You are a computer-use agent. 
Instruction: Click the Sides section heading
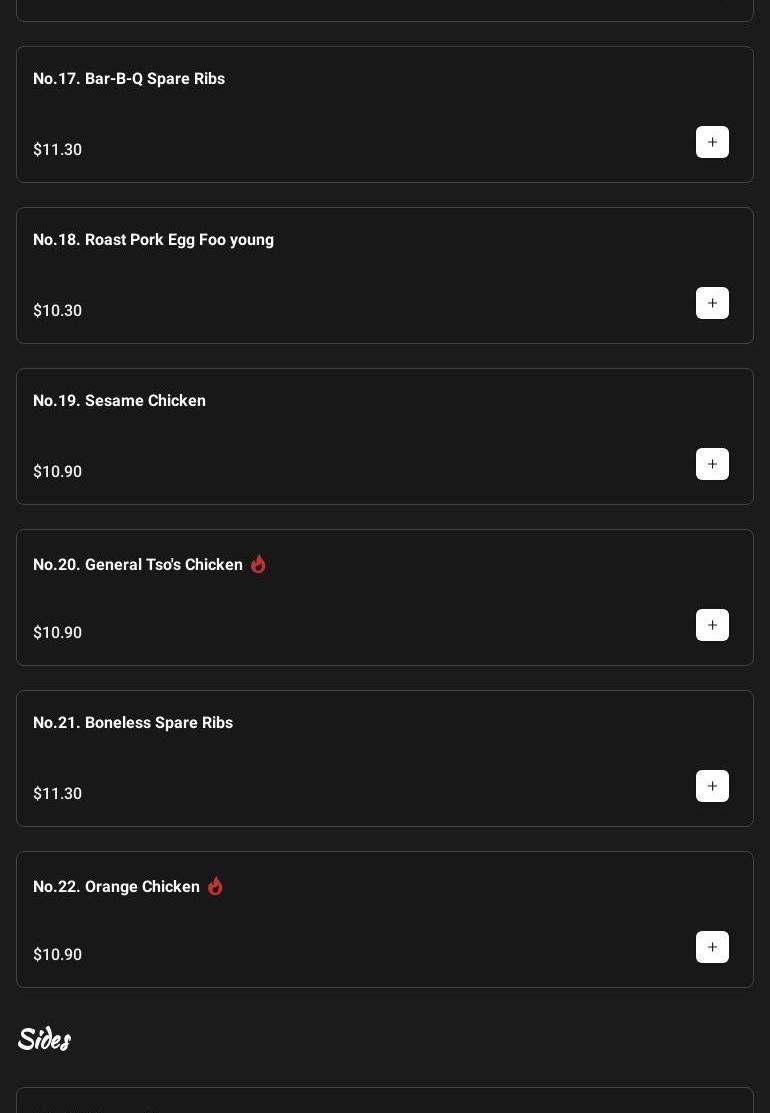tap(44, 1039)
